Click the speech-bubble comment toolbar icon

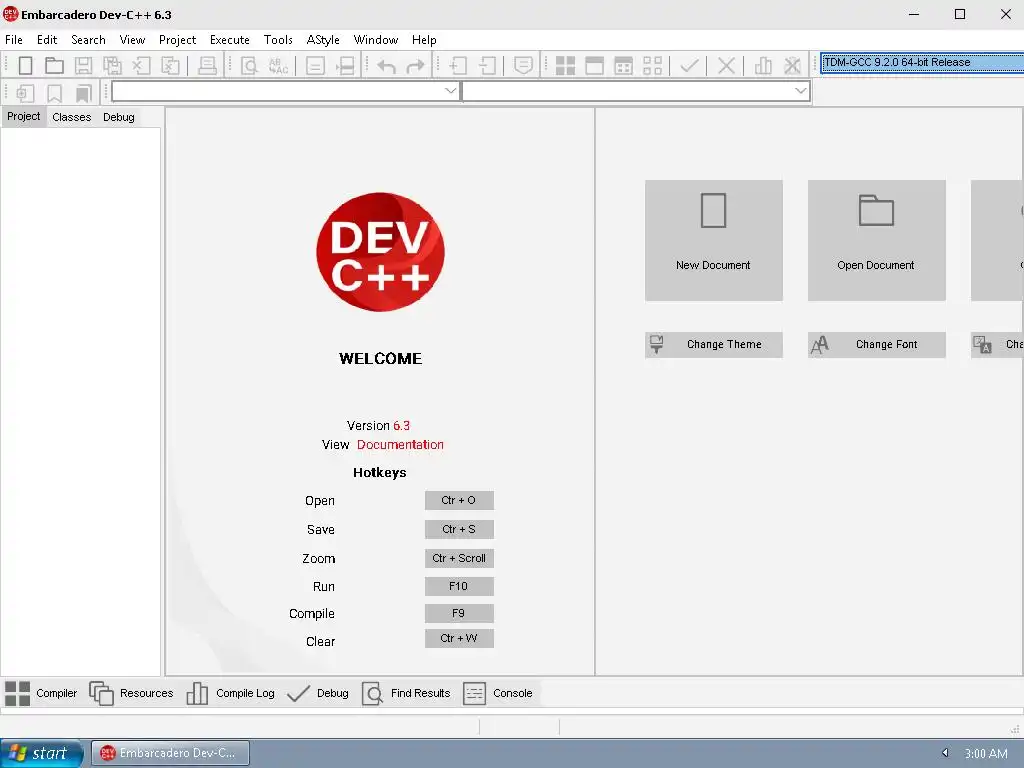tap(523, 65)
